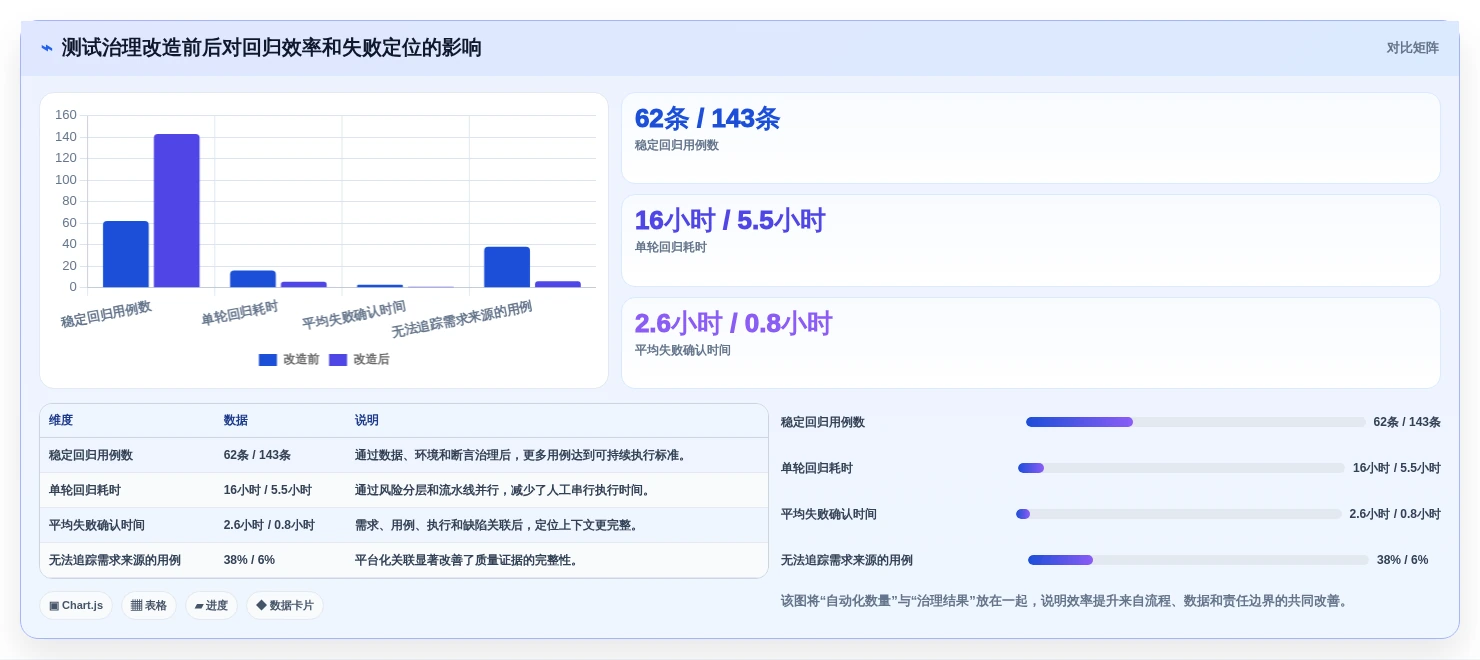The height and width of the screenshot is (660, 1480).
Task: Click the 改造后 purple legend color box
Action: [338, 360]
